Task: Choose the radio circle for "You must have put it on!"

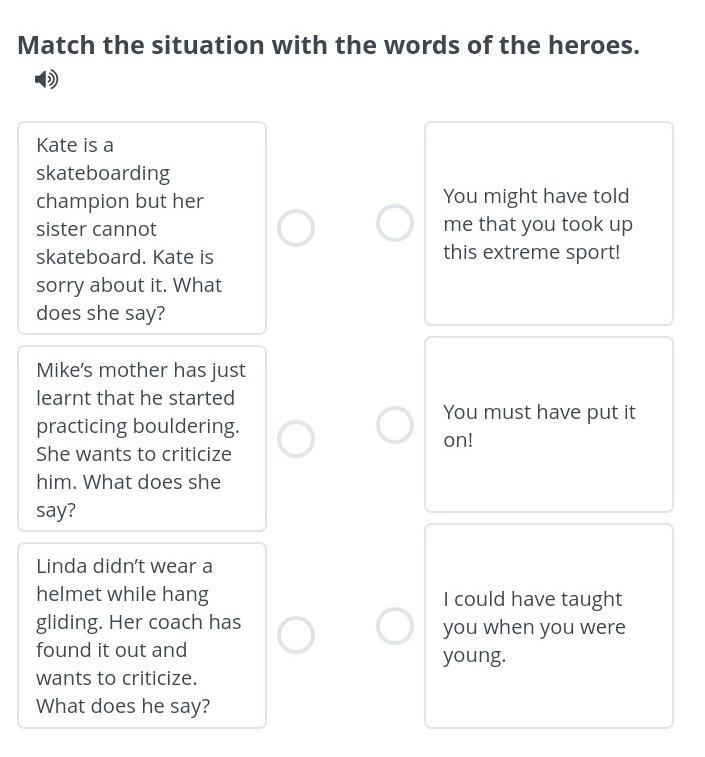Action: pos(395,425)
